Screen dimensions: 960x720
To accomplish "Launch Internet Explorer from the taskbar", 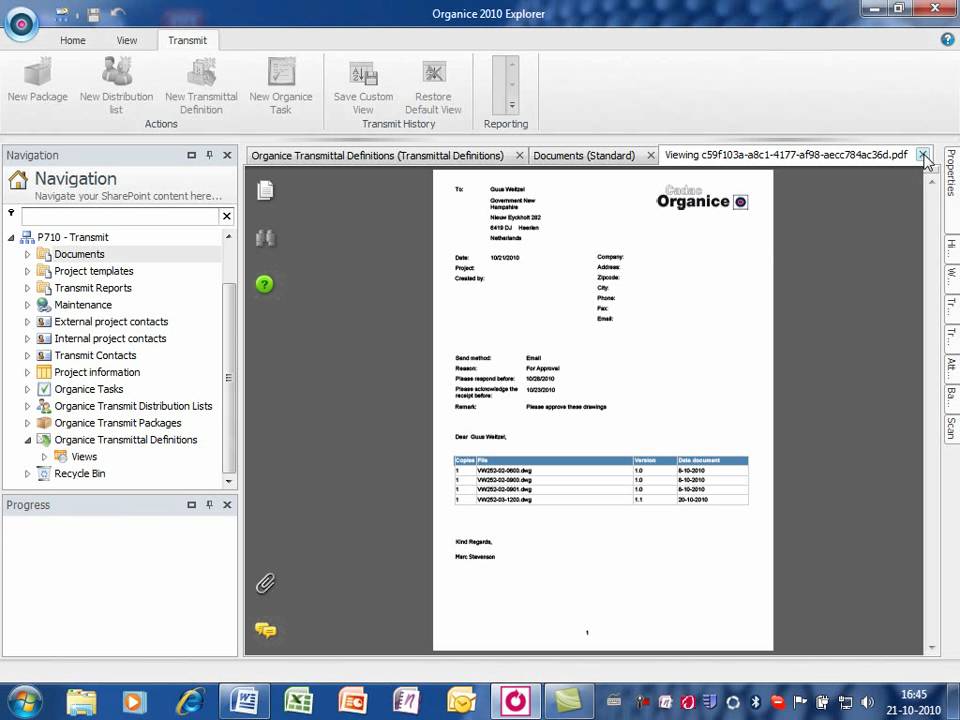I will point(190,702).
